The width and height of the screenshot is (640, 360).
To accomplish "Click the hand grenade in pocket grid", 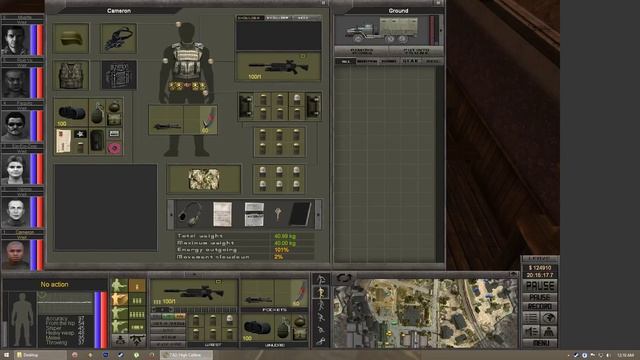I will click(97, 113).
